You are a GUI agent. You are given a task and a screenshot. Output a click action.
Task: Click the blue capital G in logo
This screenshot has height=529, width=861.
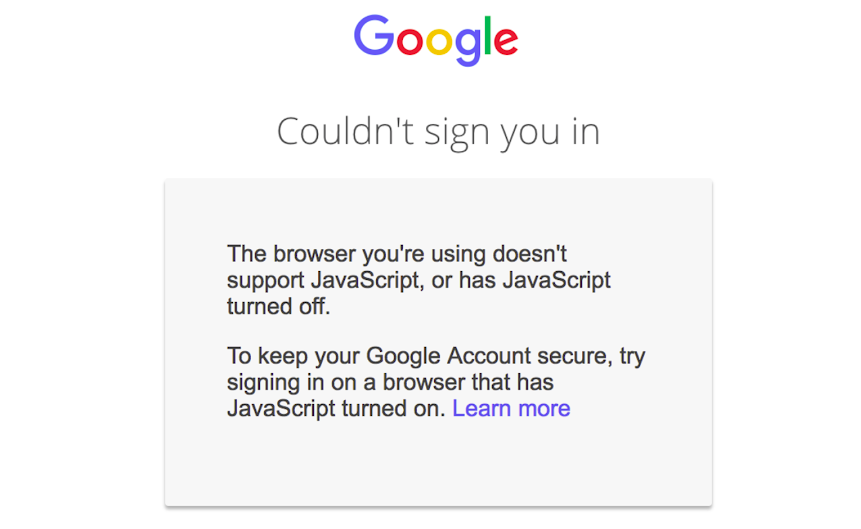(x=374, y=35)
